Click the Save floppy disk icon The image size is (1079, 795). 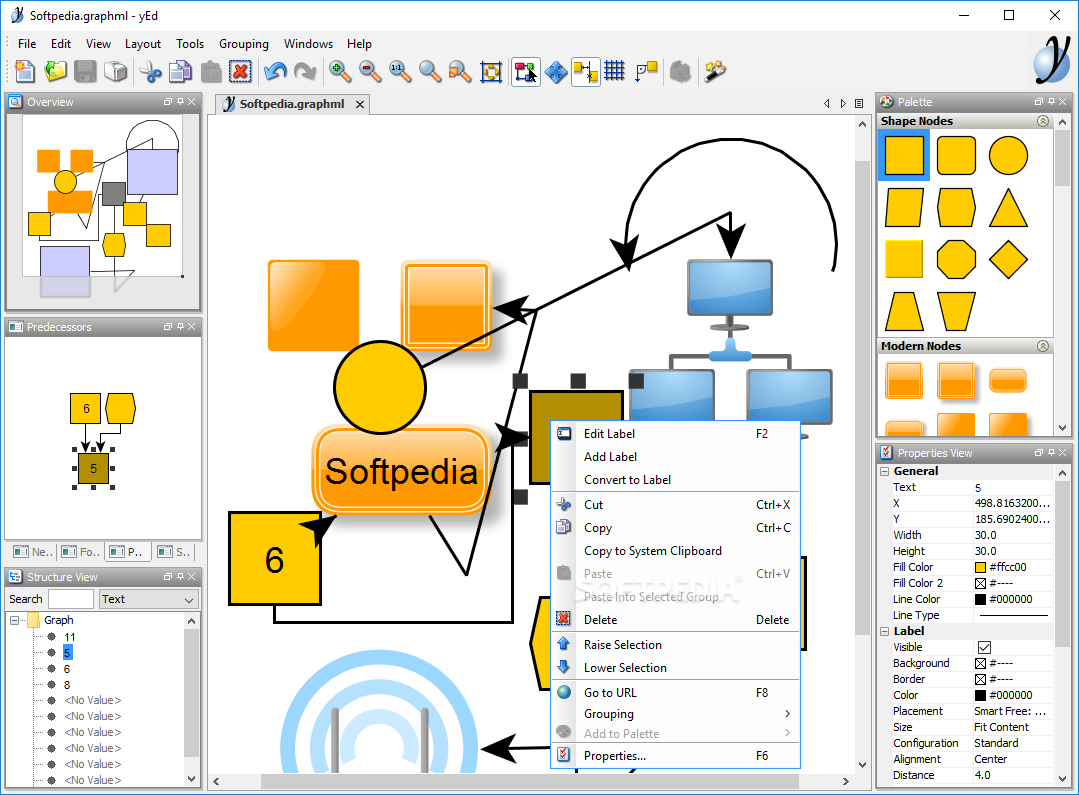[85, 72]
